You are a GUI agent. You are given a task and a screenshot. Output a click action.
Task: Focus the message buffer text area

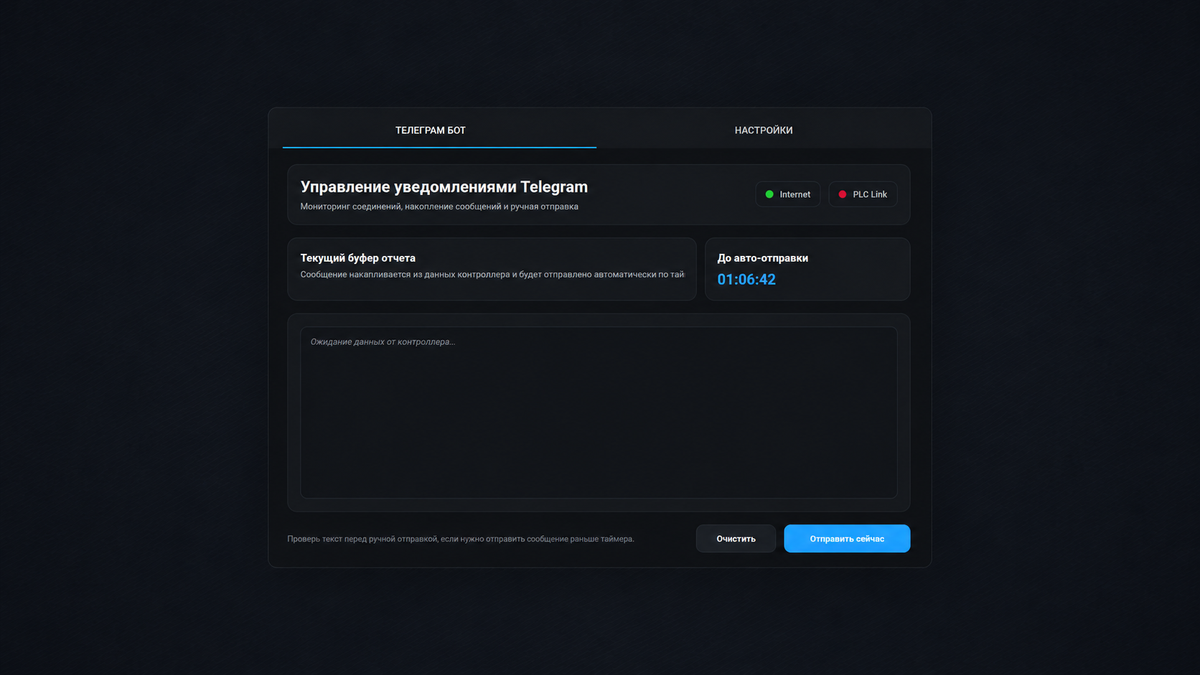click(599, 412)
